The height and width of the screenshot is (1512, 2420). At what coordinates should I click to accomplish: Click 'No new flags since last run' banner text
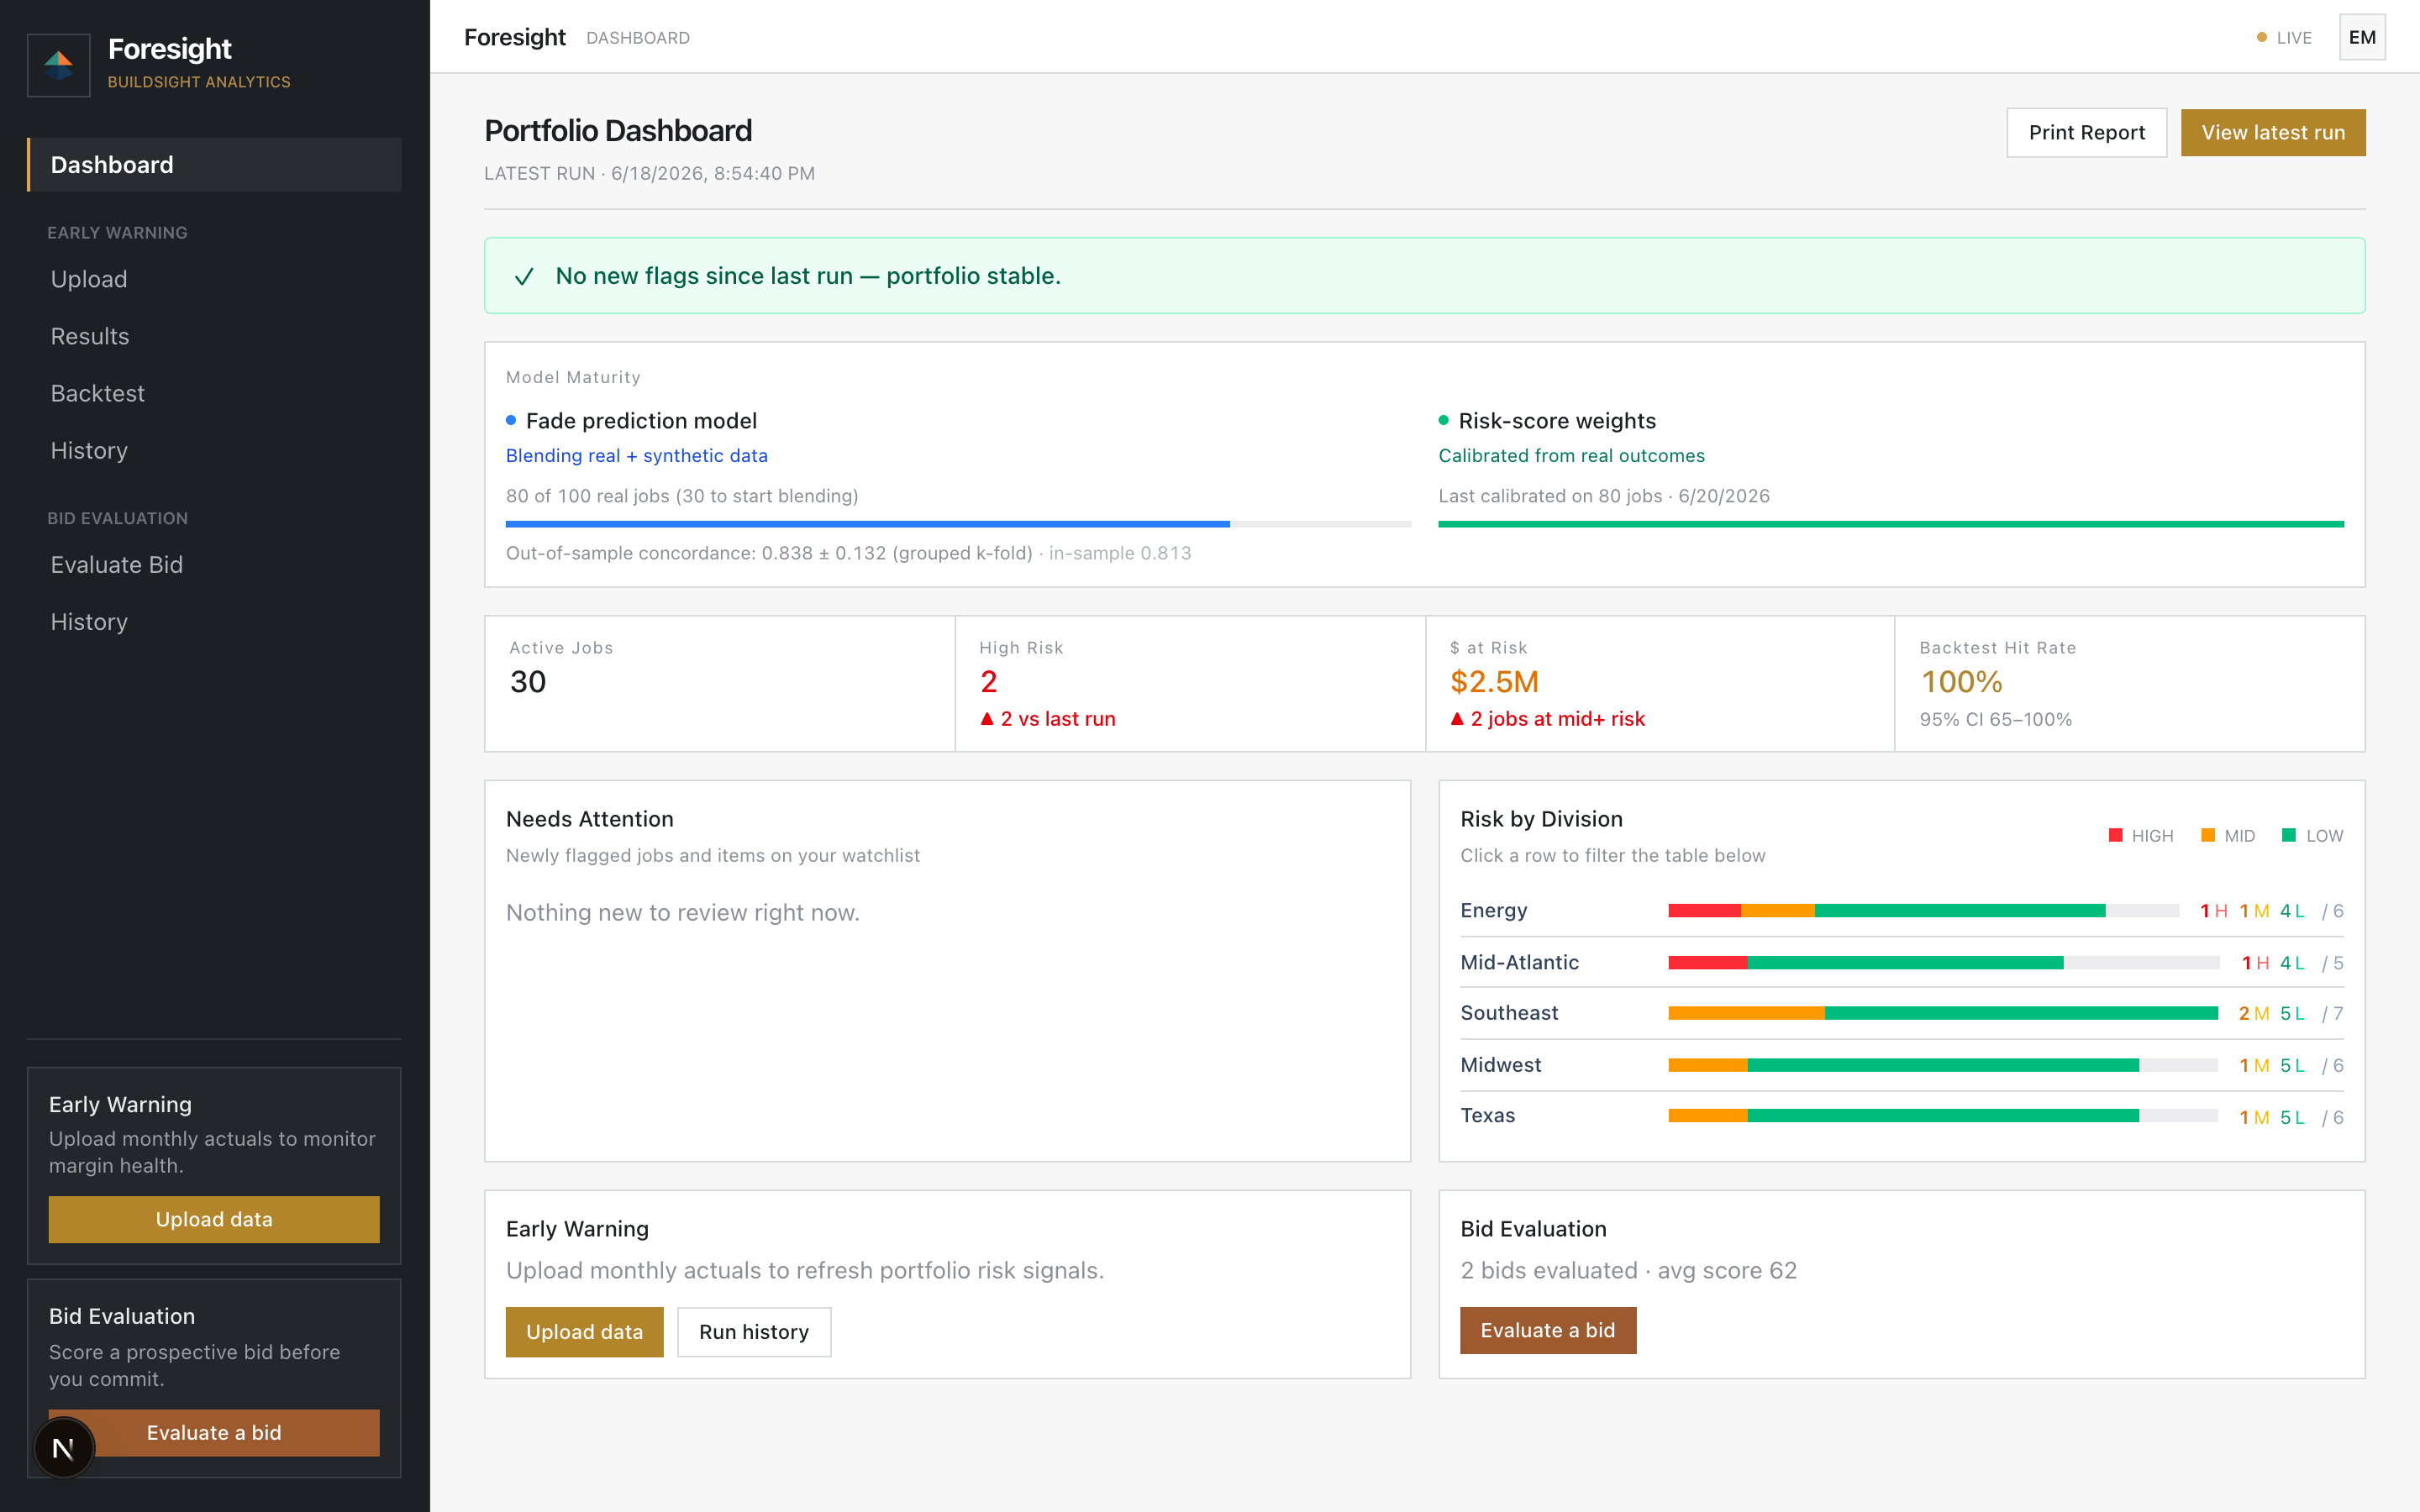(x=808, y=276)
